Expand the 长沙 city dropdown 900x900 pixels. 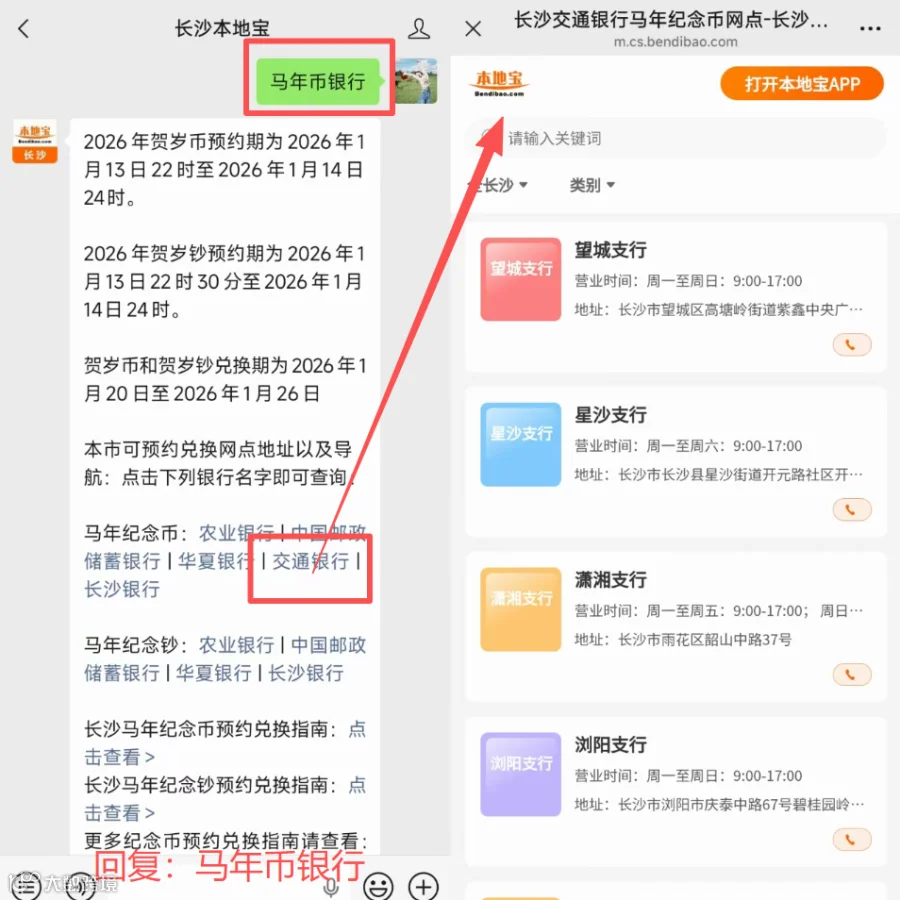(x=499, y=185)
